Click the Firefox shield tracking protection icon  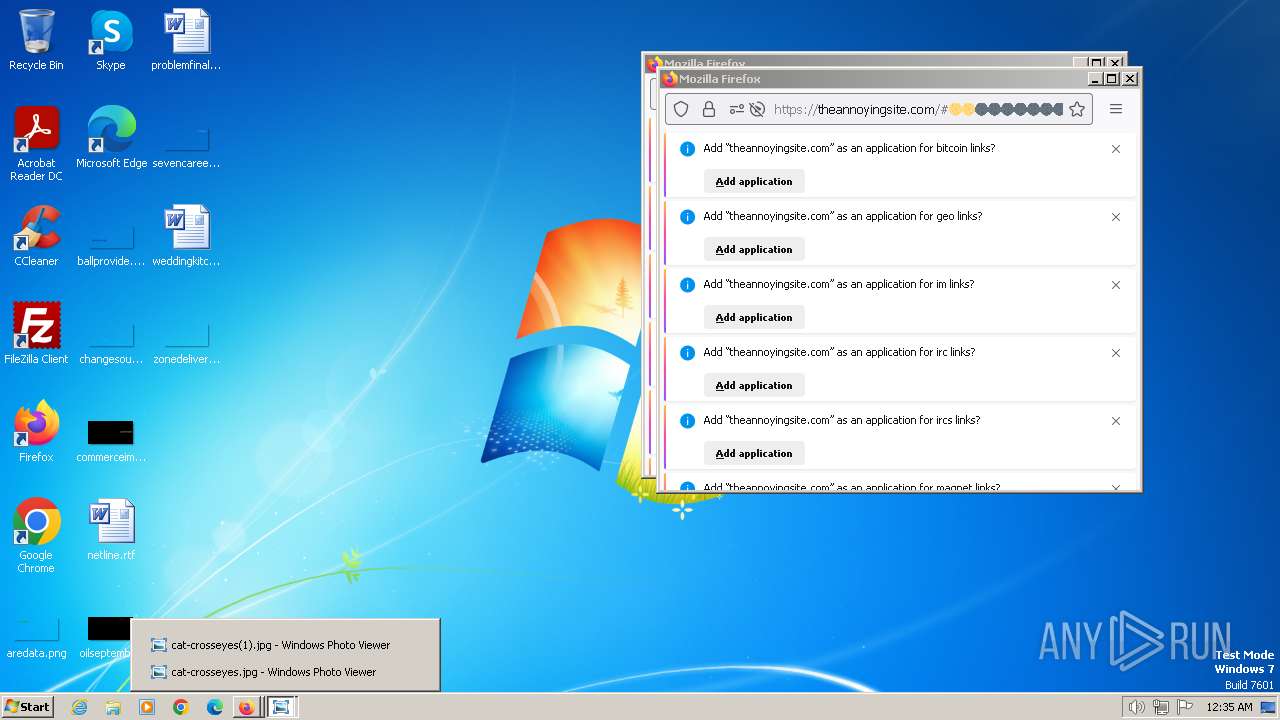tap(681, 110)
